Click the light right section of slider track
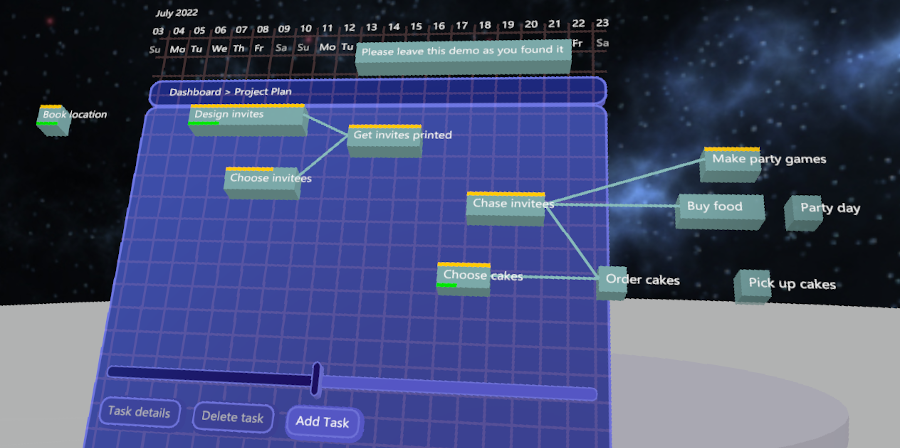900x448 pixels. 459,388
